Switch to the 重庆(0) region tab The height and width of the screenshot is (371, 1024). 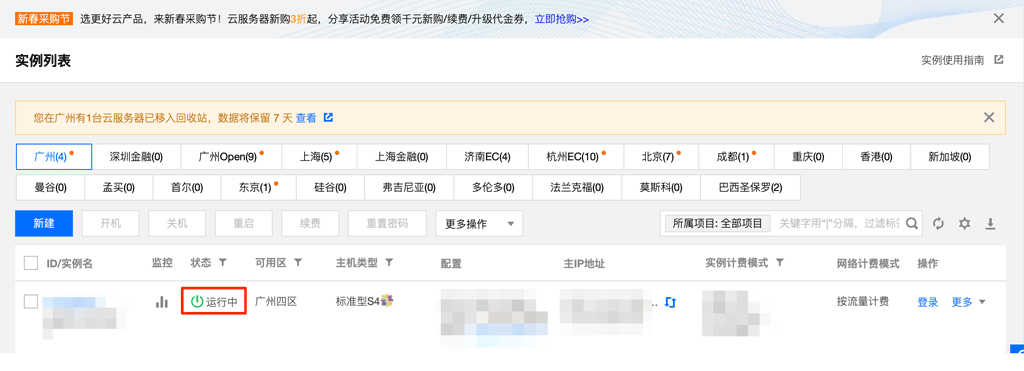click(x=808, y=157)
